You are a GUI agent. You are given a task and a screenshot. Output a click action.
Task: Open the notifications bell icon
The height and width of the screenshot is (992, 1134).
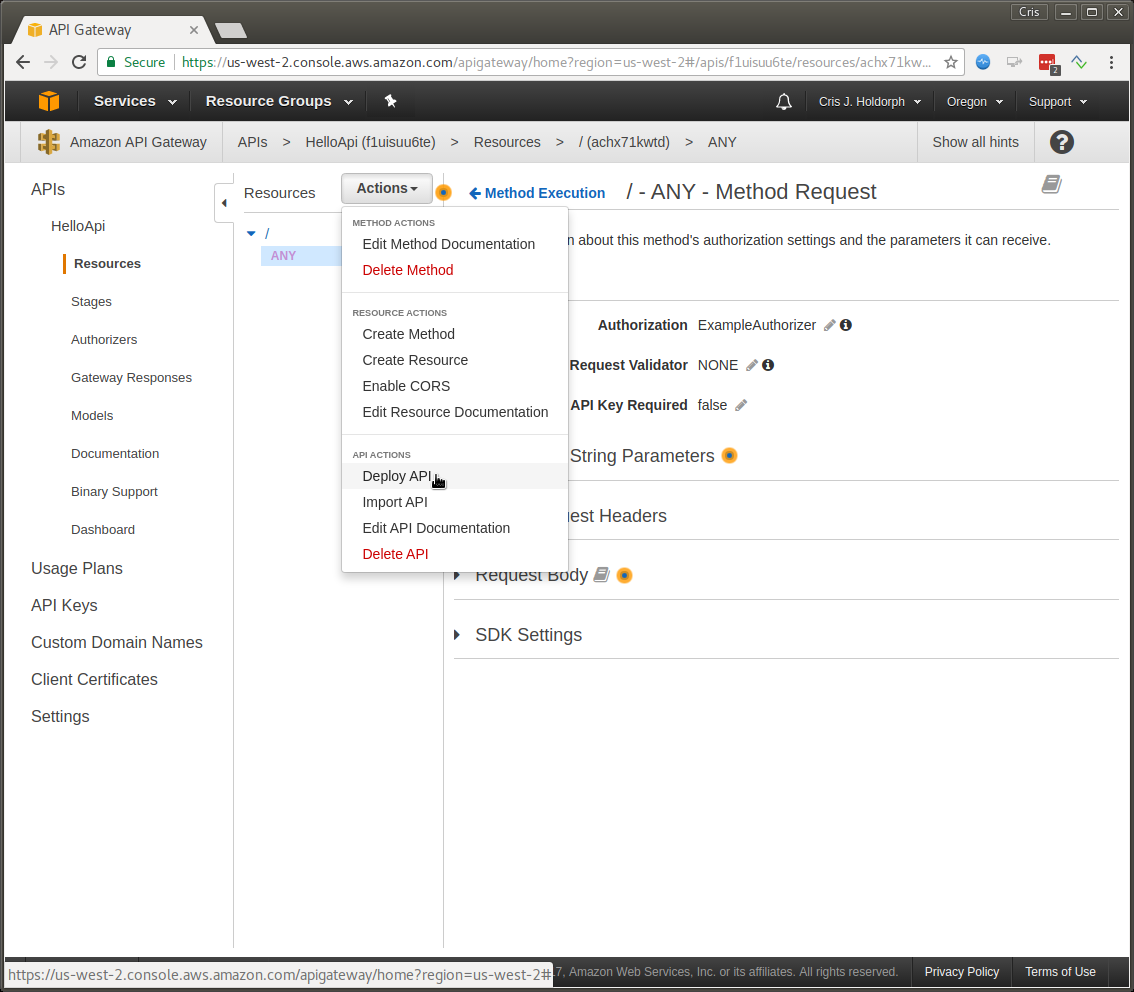point(784,102)
